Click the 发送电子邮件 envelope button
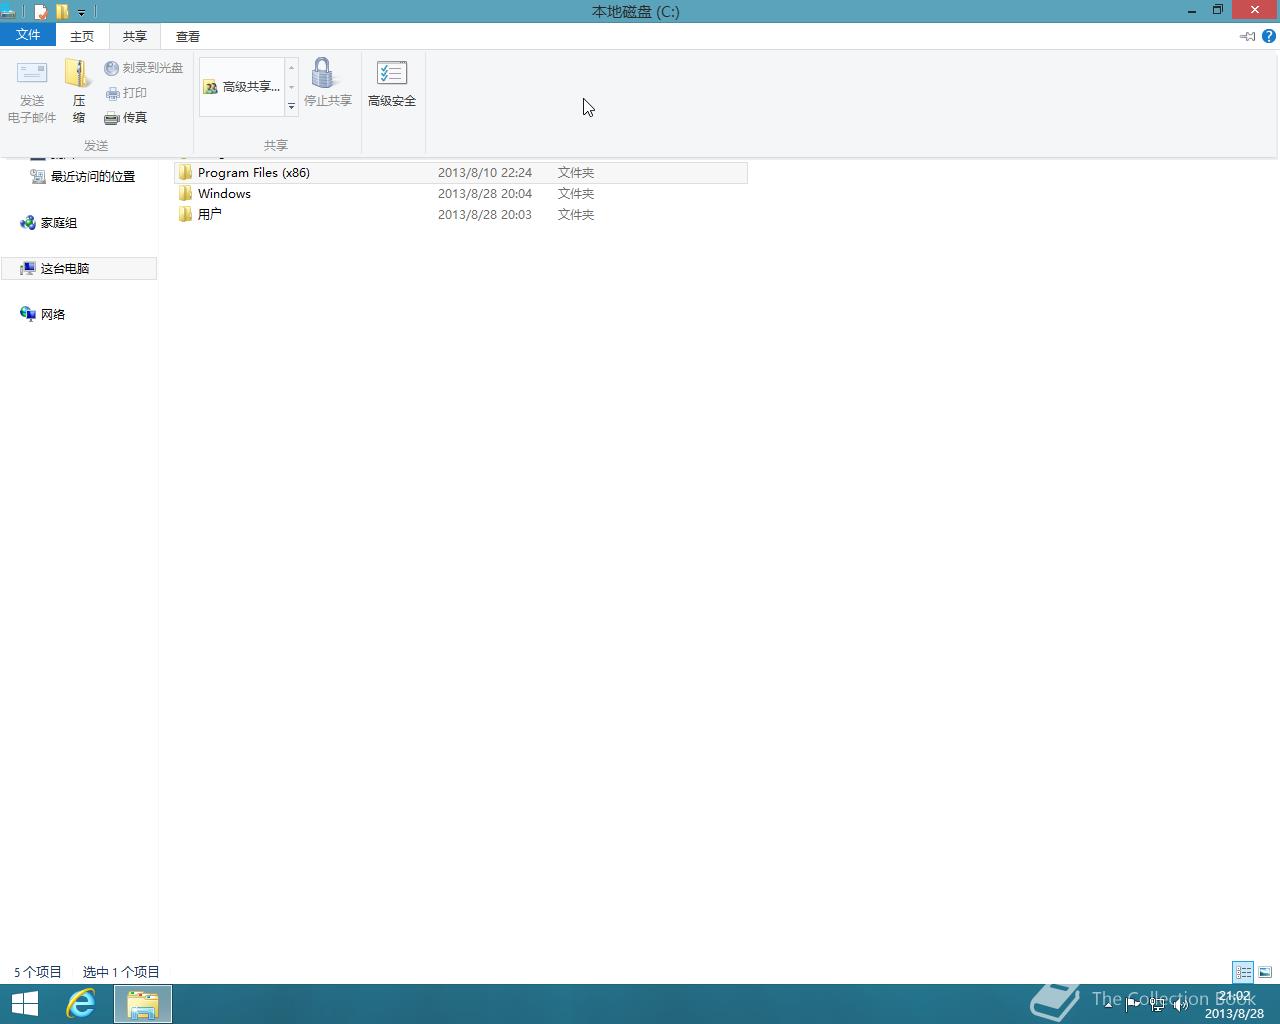Screen dimensions: 1280x1024 tap(32, 91)
